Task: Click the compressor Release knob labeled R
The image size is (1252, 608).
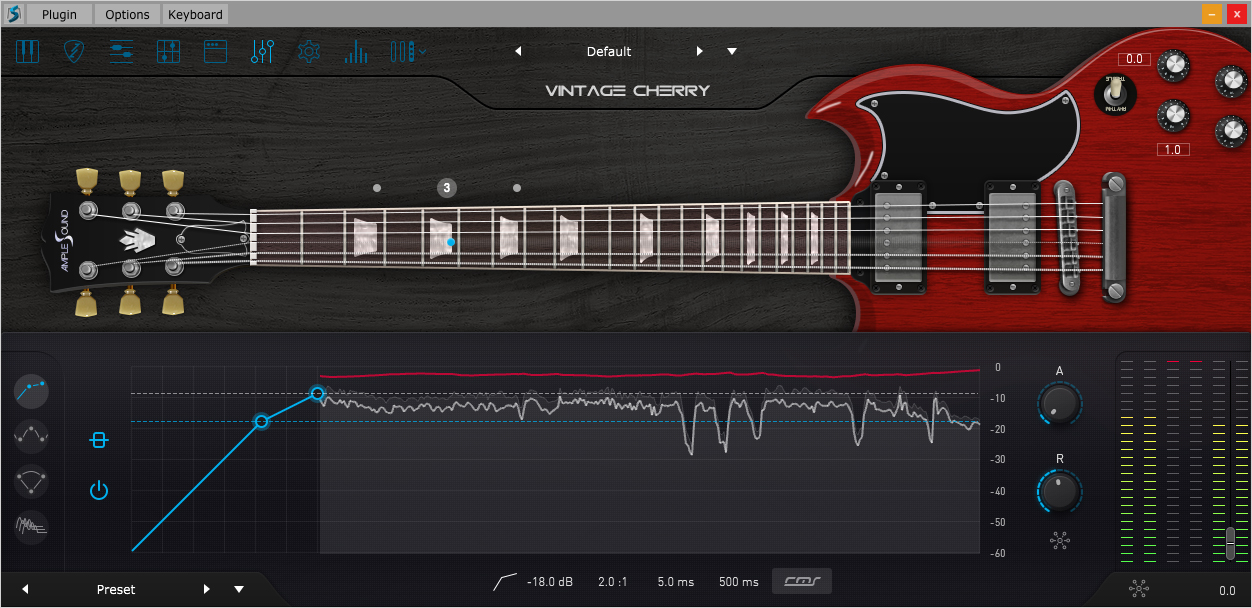Action: tap(1059, 491)
